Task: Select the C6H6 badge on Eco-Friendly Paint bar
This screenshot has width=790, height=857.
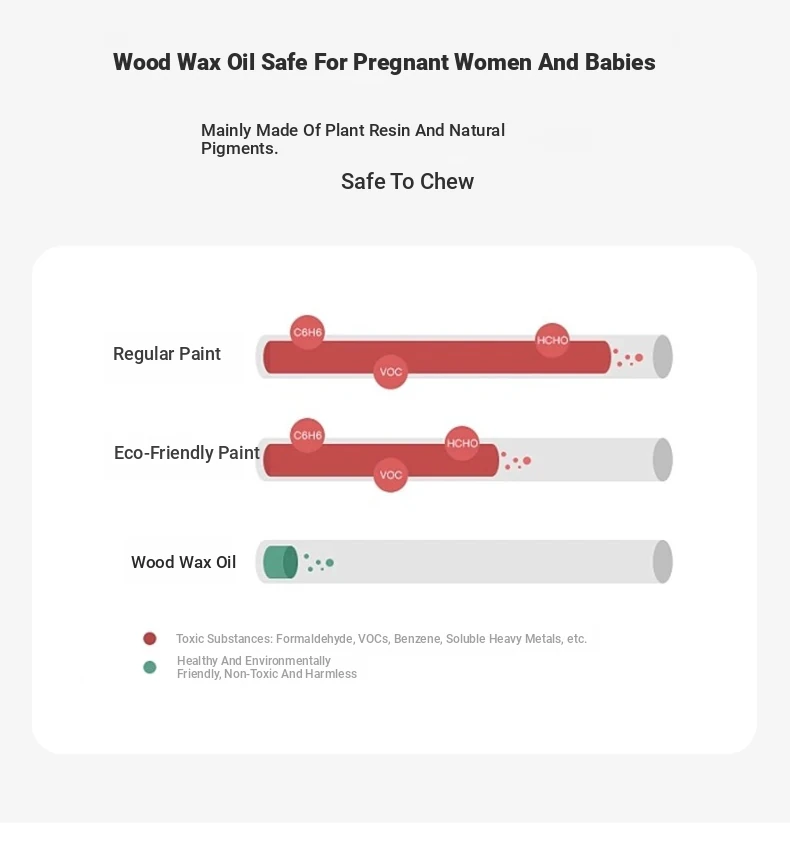Action: point(307,435)
